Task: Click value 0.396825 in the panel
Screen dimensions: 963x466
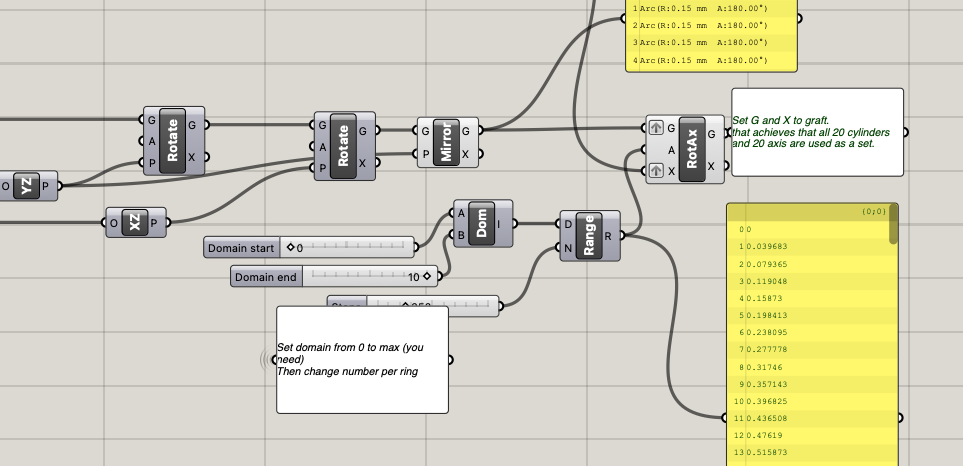Action: pos(765,402)
